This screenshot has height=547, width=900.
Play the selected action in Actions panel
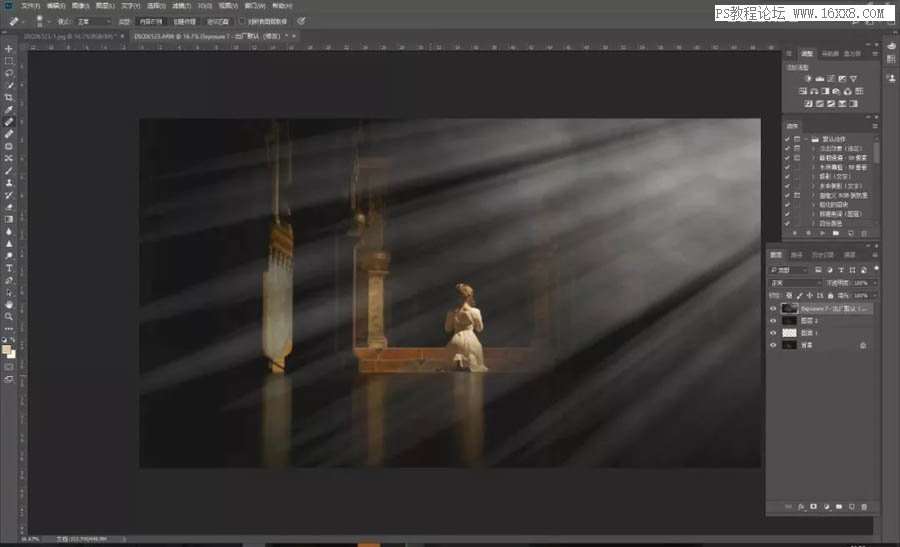coord(822,234)
